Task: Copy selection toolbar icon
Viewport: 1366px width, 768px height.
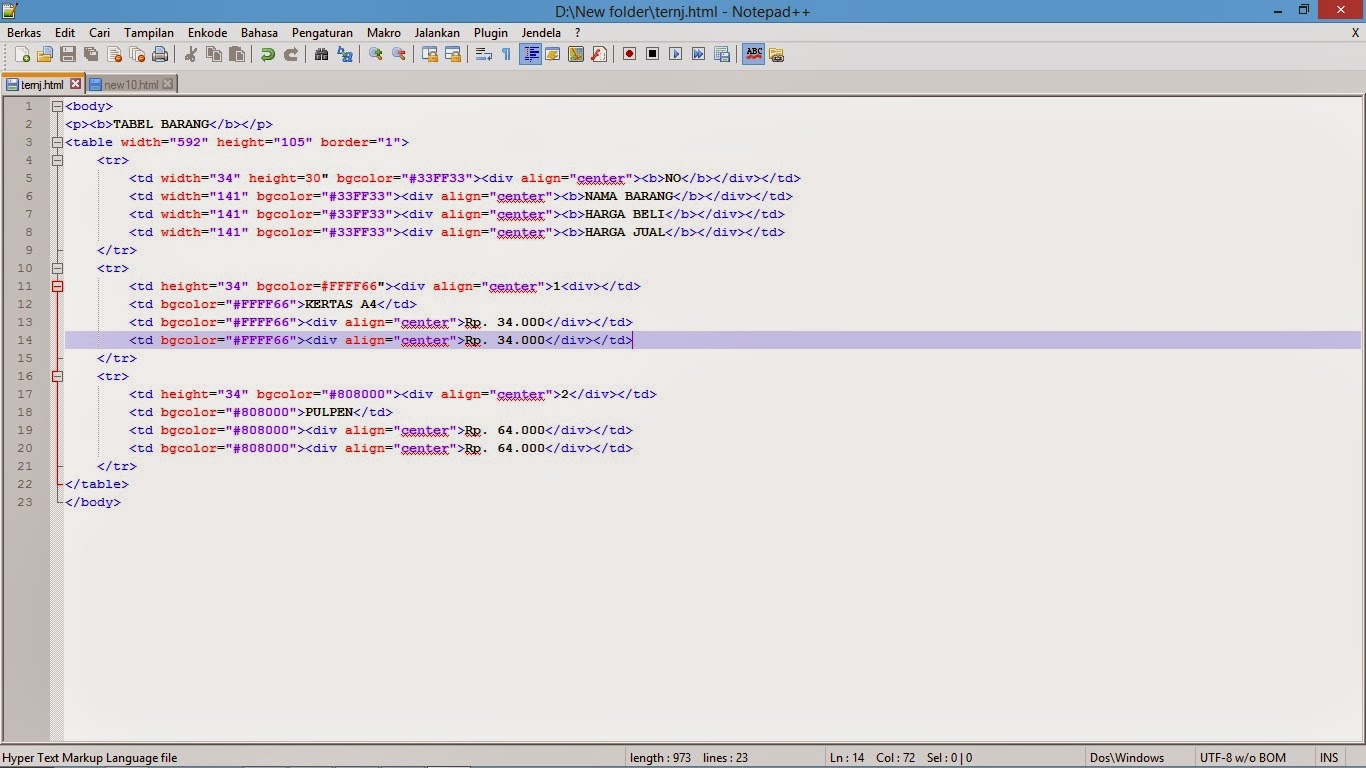Action: pos(213,54)
